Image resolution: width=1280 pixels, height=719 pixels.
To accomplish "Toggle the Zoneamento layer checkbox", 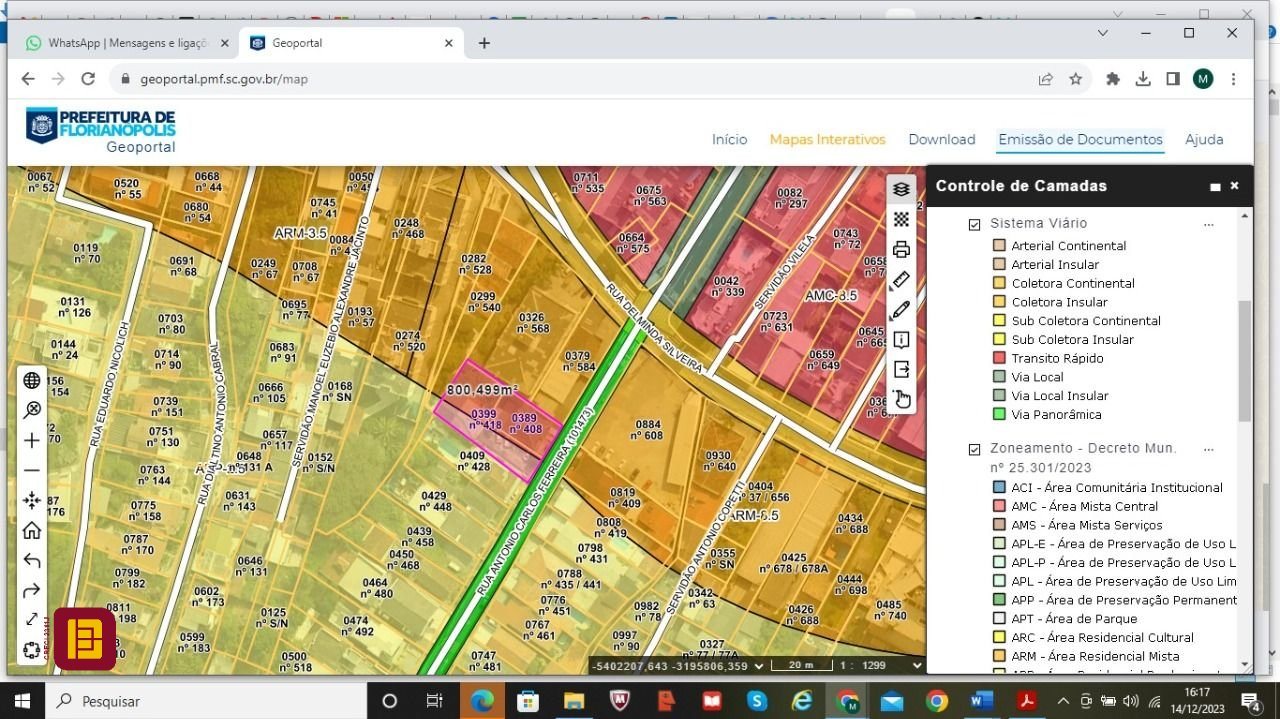I will [x=974, y=449].
